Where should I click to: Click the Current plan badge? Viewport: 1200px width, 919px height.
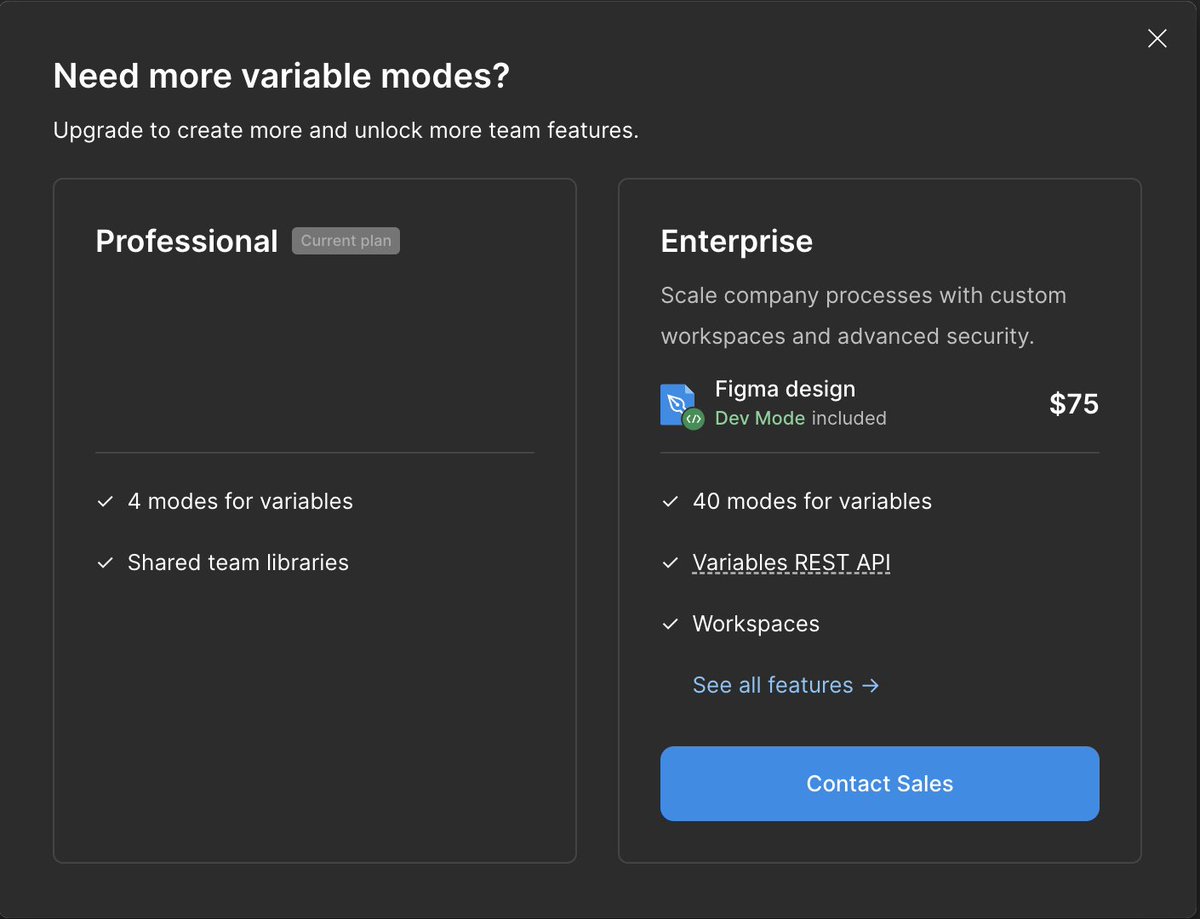346,241
